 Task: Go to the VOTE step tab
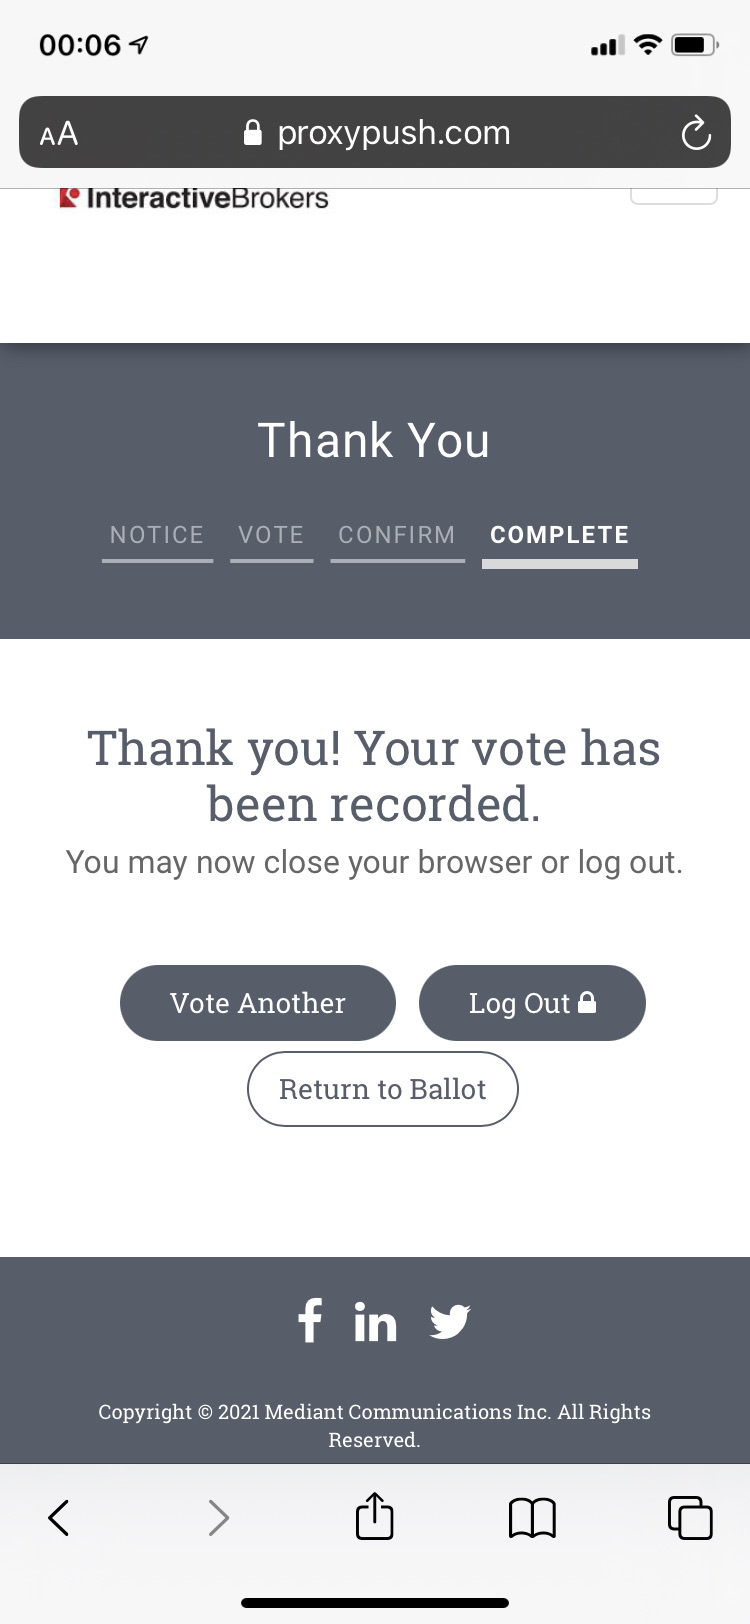pos(271,537)
